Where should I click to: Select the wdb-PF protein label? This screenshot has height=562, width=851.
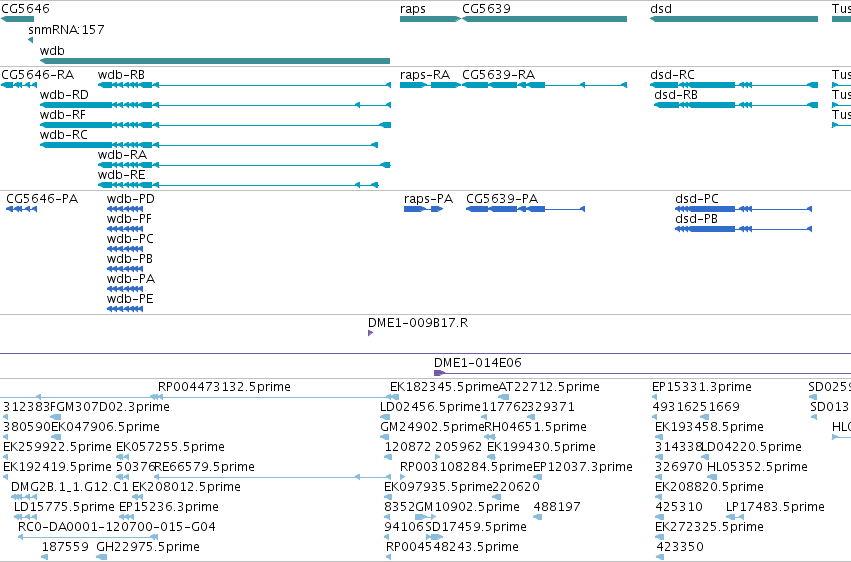point(129,219)
